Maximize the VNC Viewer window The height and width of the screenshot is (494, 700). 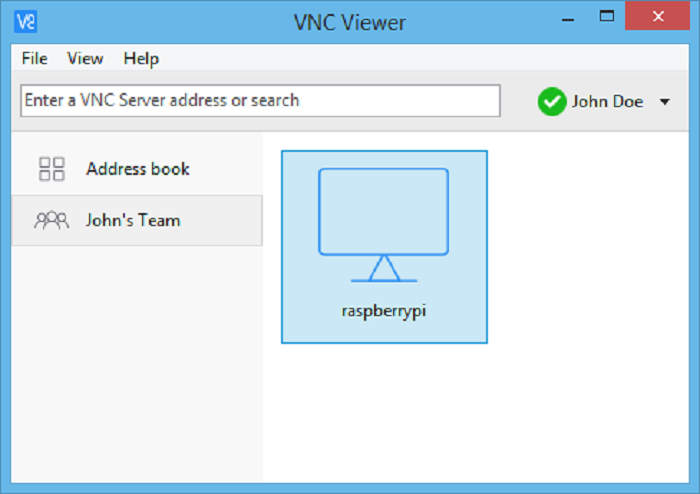coord(606,17)
